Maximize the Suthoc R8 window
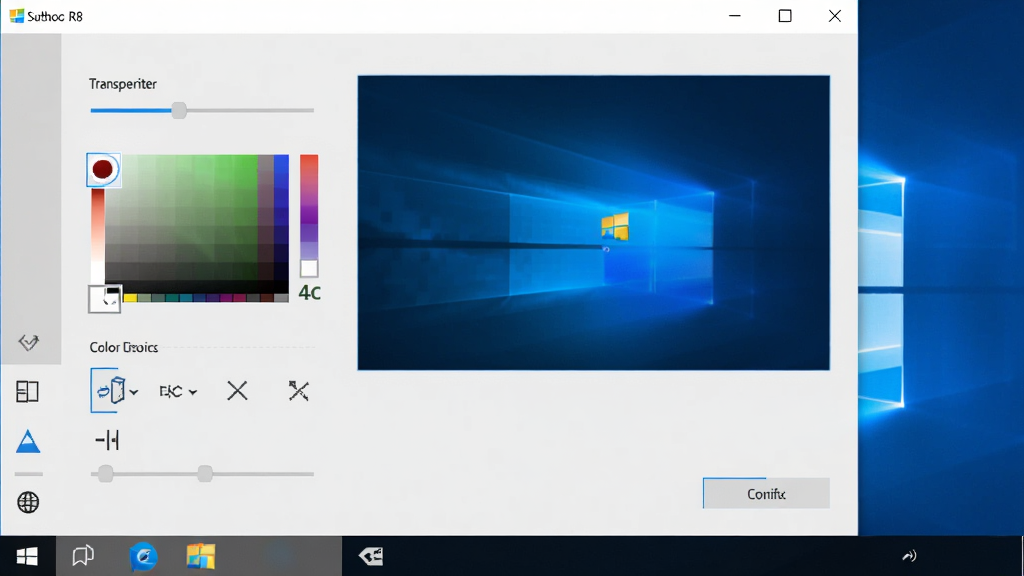The image size is (1024, 576). click(x=785, y=16)
